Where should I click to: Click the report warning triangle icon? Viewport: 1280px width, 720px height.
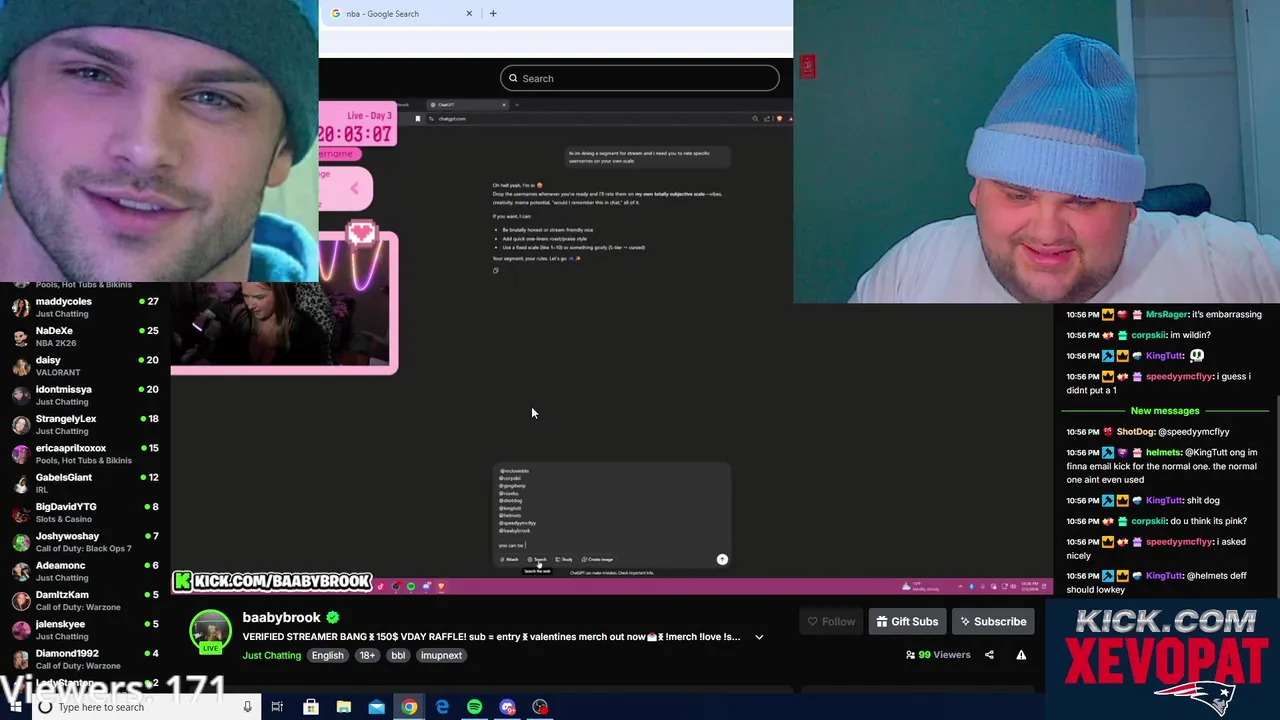point(1021,655)
